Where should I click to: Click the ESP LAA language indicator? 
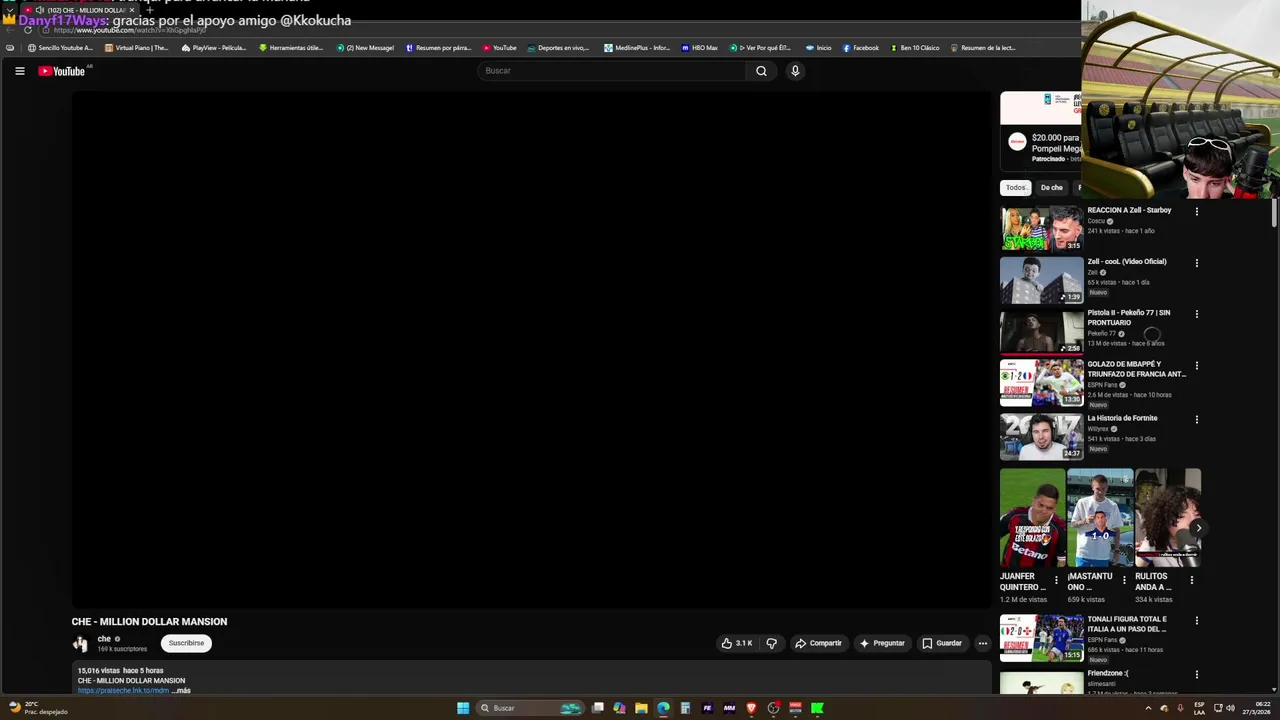(1199, 708)
